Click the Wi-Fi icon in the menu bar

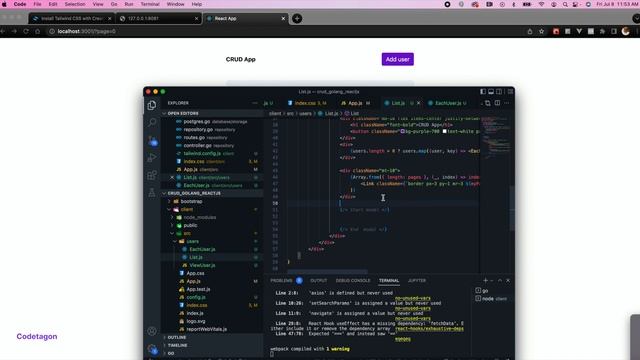tap(541, 4)
